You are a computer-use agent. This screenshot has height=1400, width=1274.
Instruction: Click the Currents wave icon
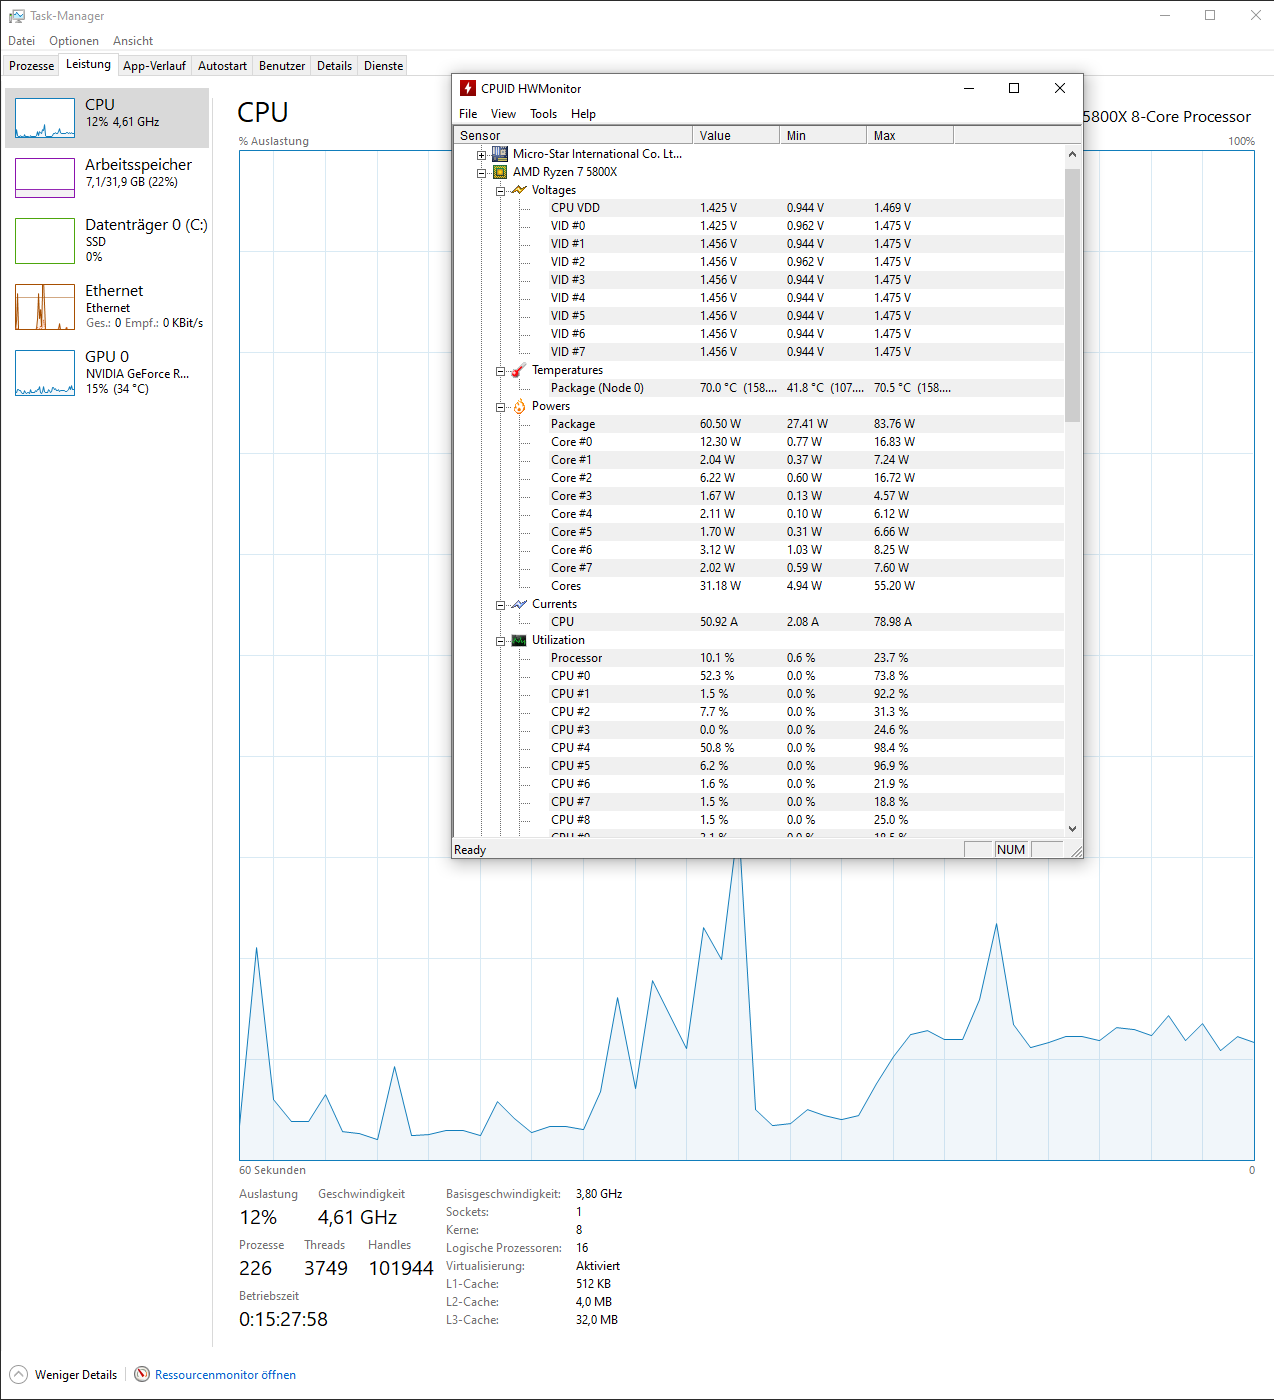click(519, 604)
